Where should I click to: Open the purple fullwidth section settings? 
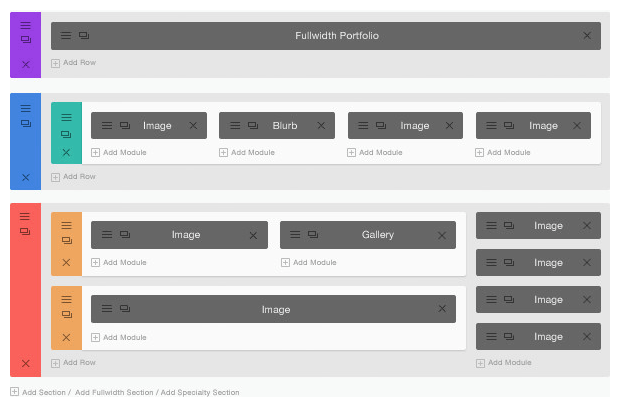tap(26, 25)
